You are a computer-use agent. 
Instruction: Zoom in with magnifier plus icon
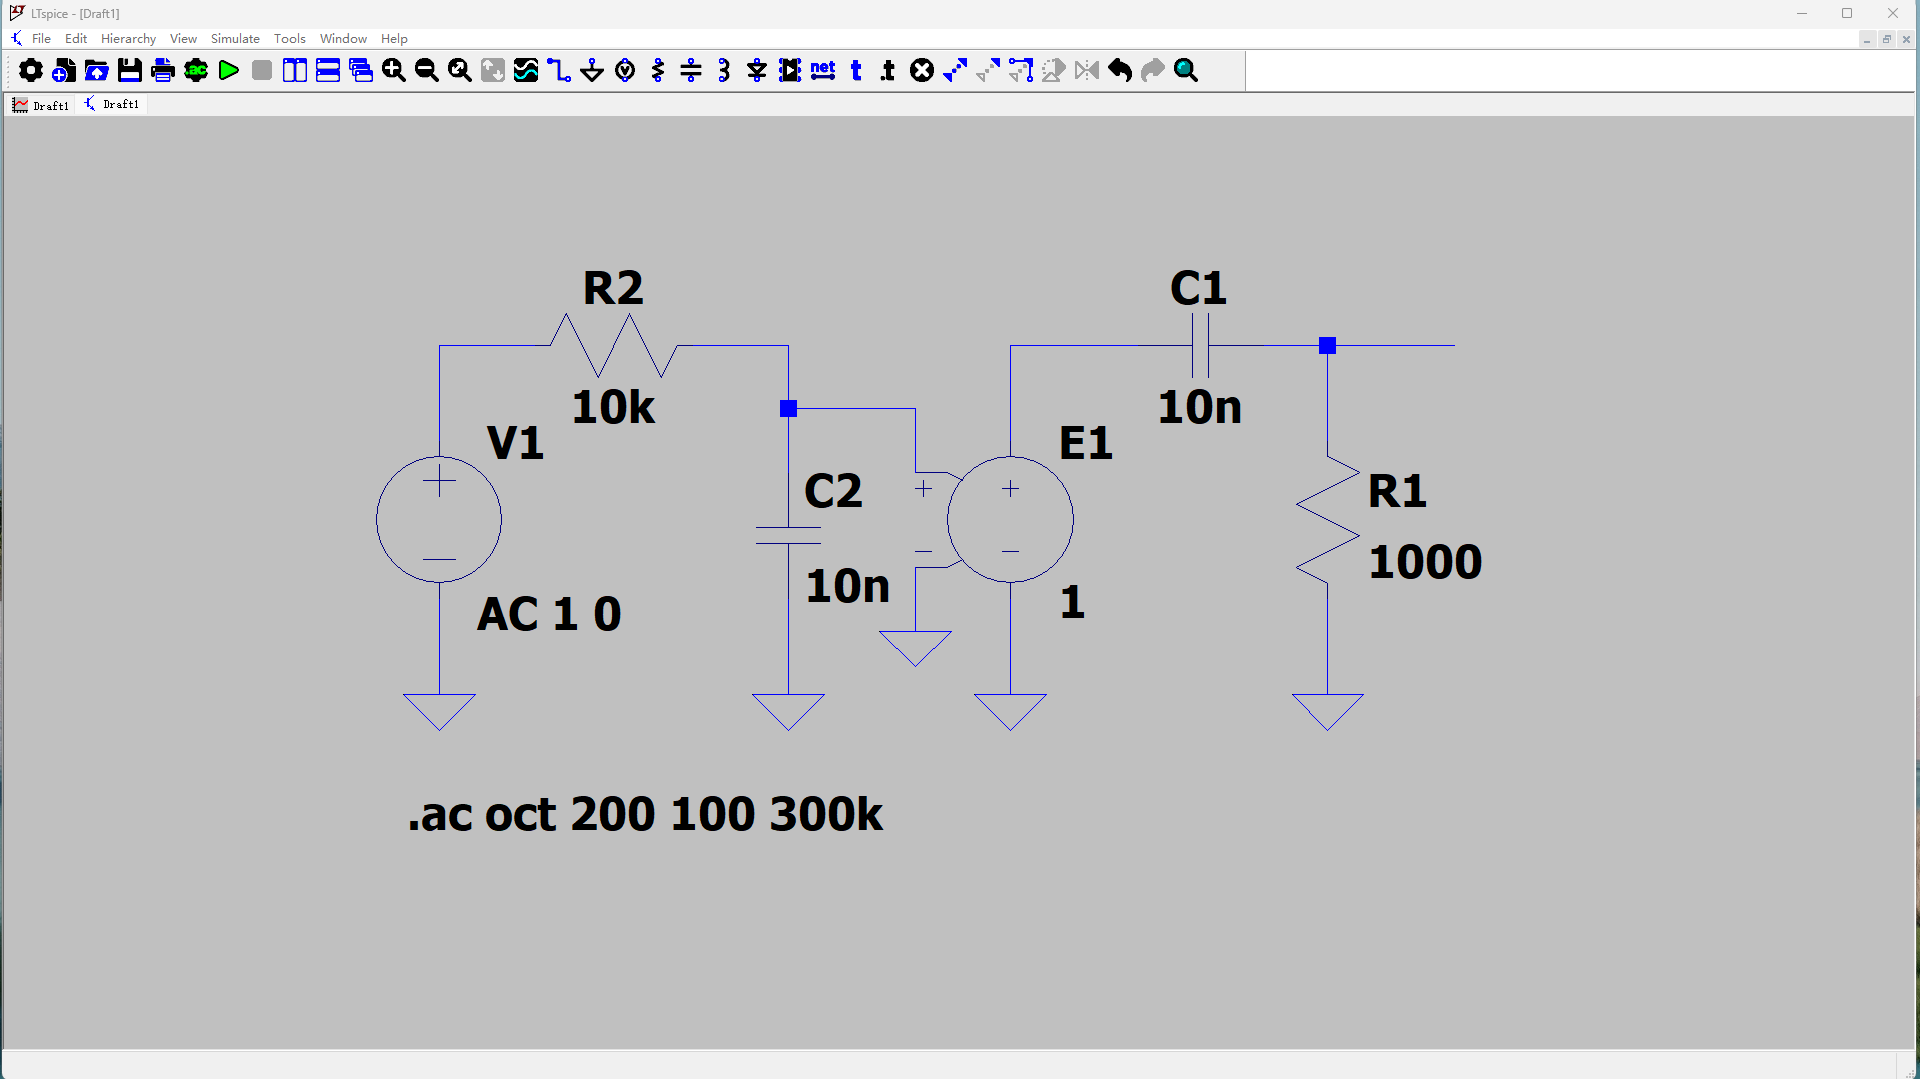(x=394, y=70)
